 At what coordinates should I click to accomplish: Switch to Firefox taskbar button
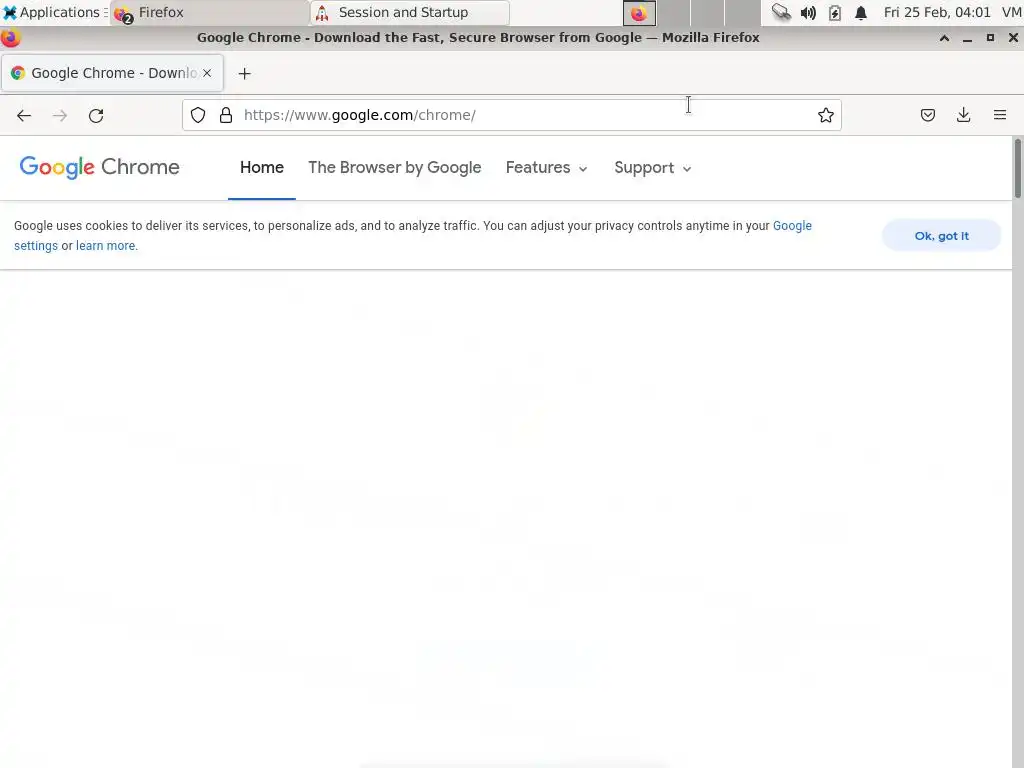209,12
